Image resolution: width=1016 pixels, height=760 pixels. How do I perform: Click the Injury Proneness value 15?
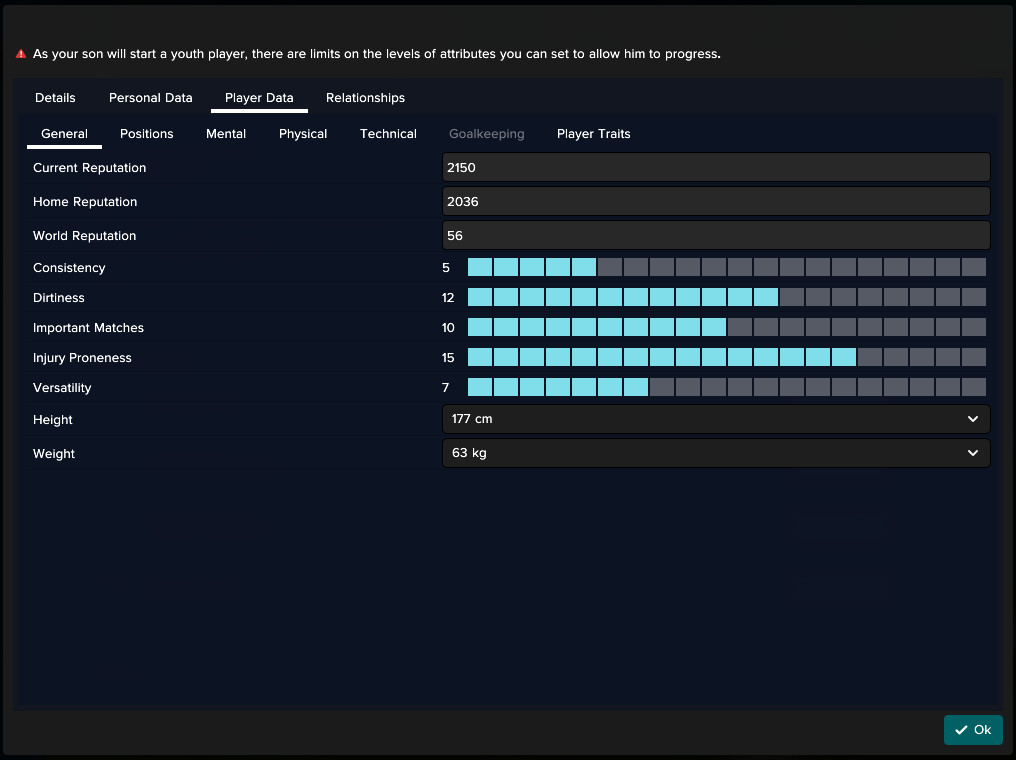(448, 358)
